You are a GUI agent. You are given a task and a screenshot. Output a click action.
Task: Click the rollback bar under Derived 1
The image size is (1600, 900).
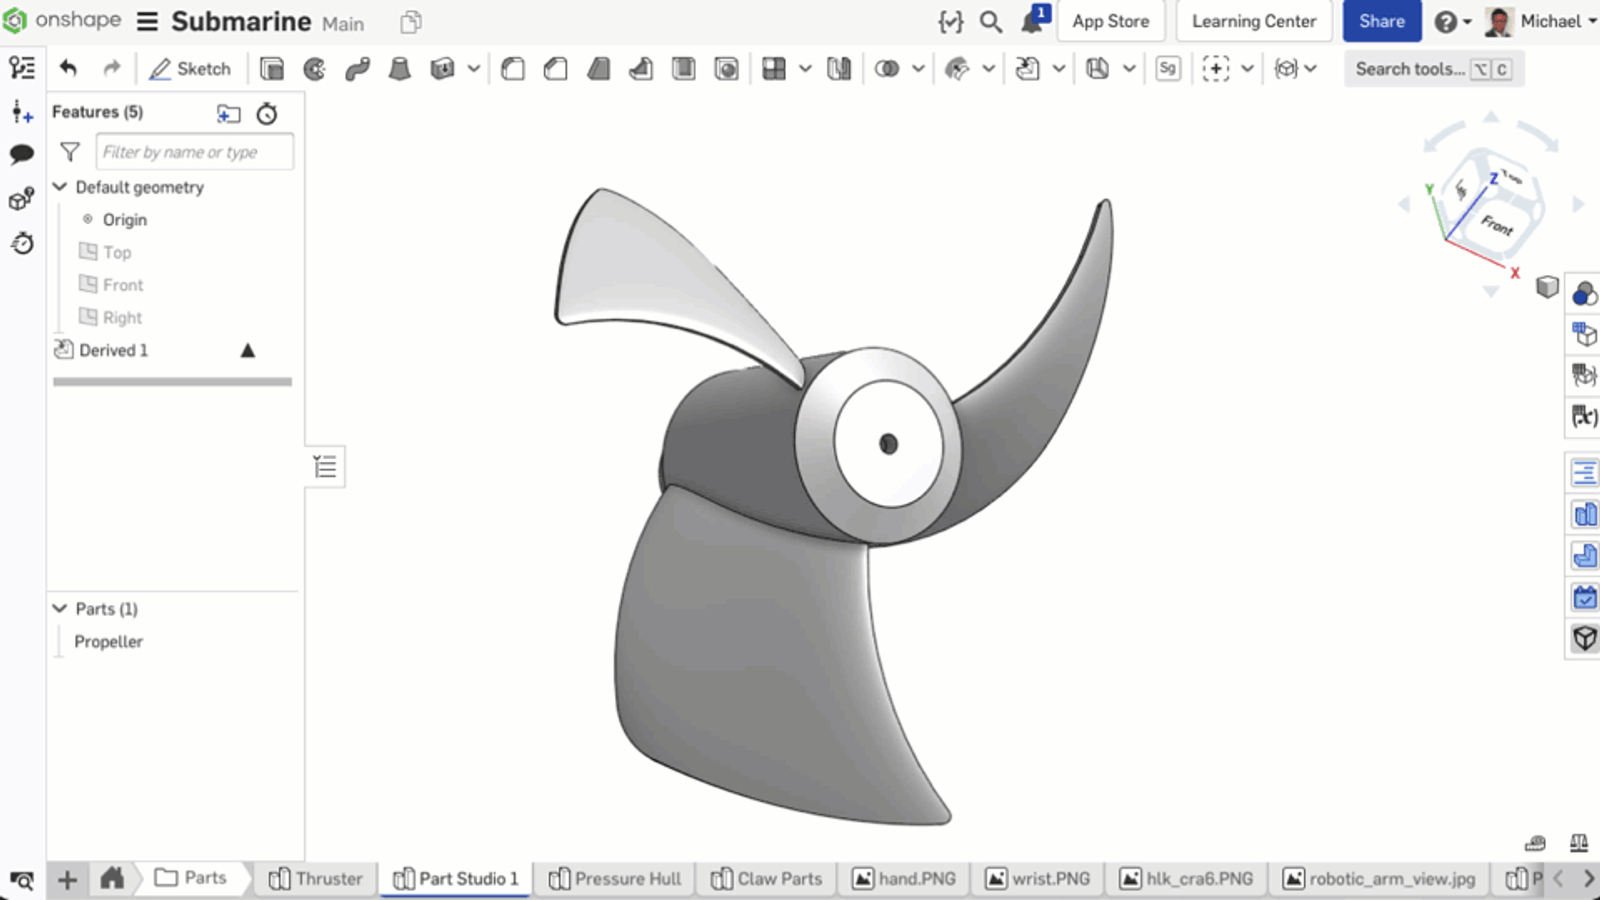tap(172, 381)
